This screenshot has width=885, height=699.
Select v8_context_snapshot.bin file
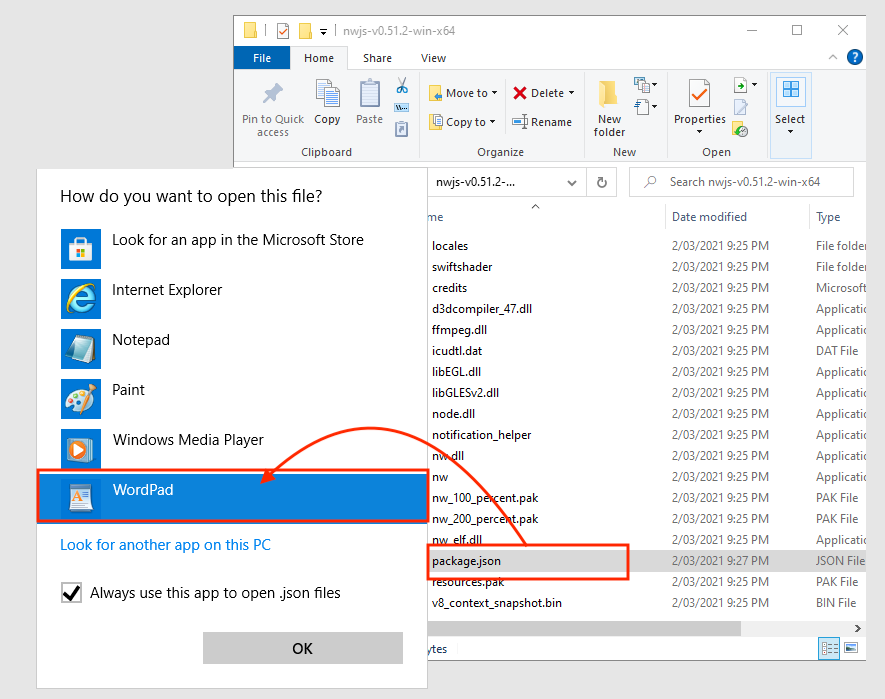point(497,603)
